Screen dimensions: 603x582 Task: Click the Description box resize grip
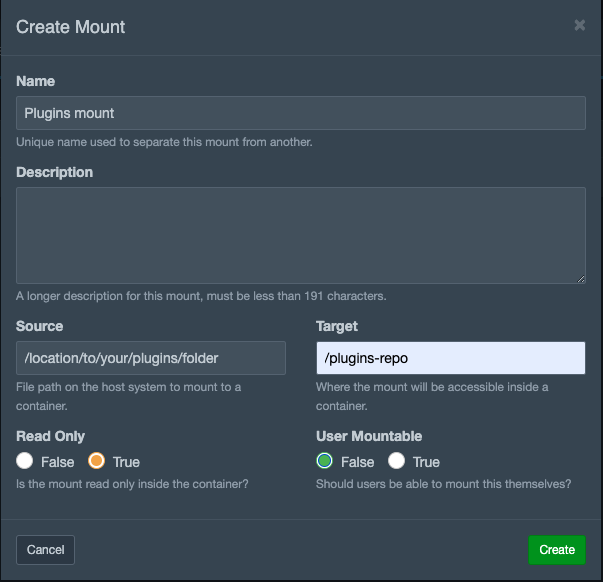[x=581, y=279]
